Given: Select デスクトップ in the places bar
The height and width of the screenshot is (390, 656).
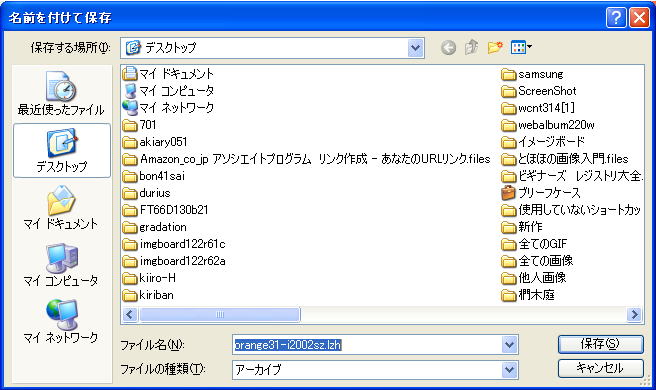Looking at the screenshot, I should (x=62, y=151).
